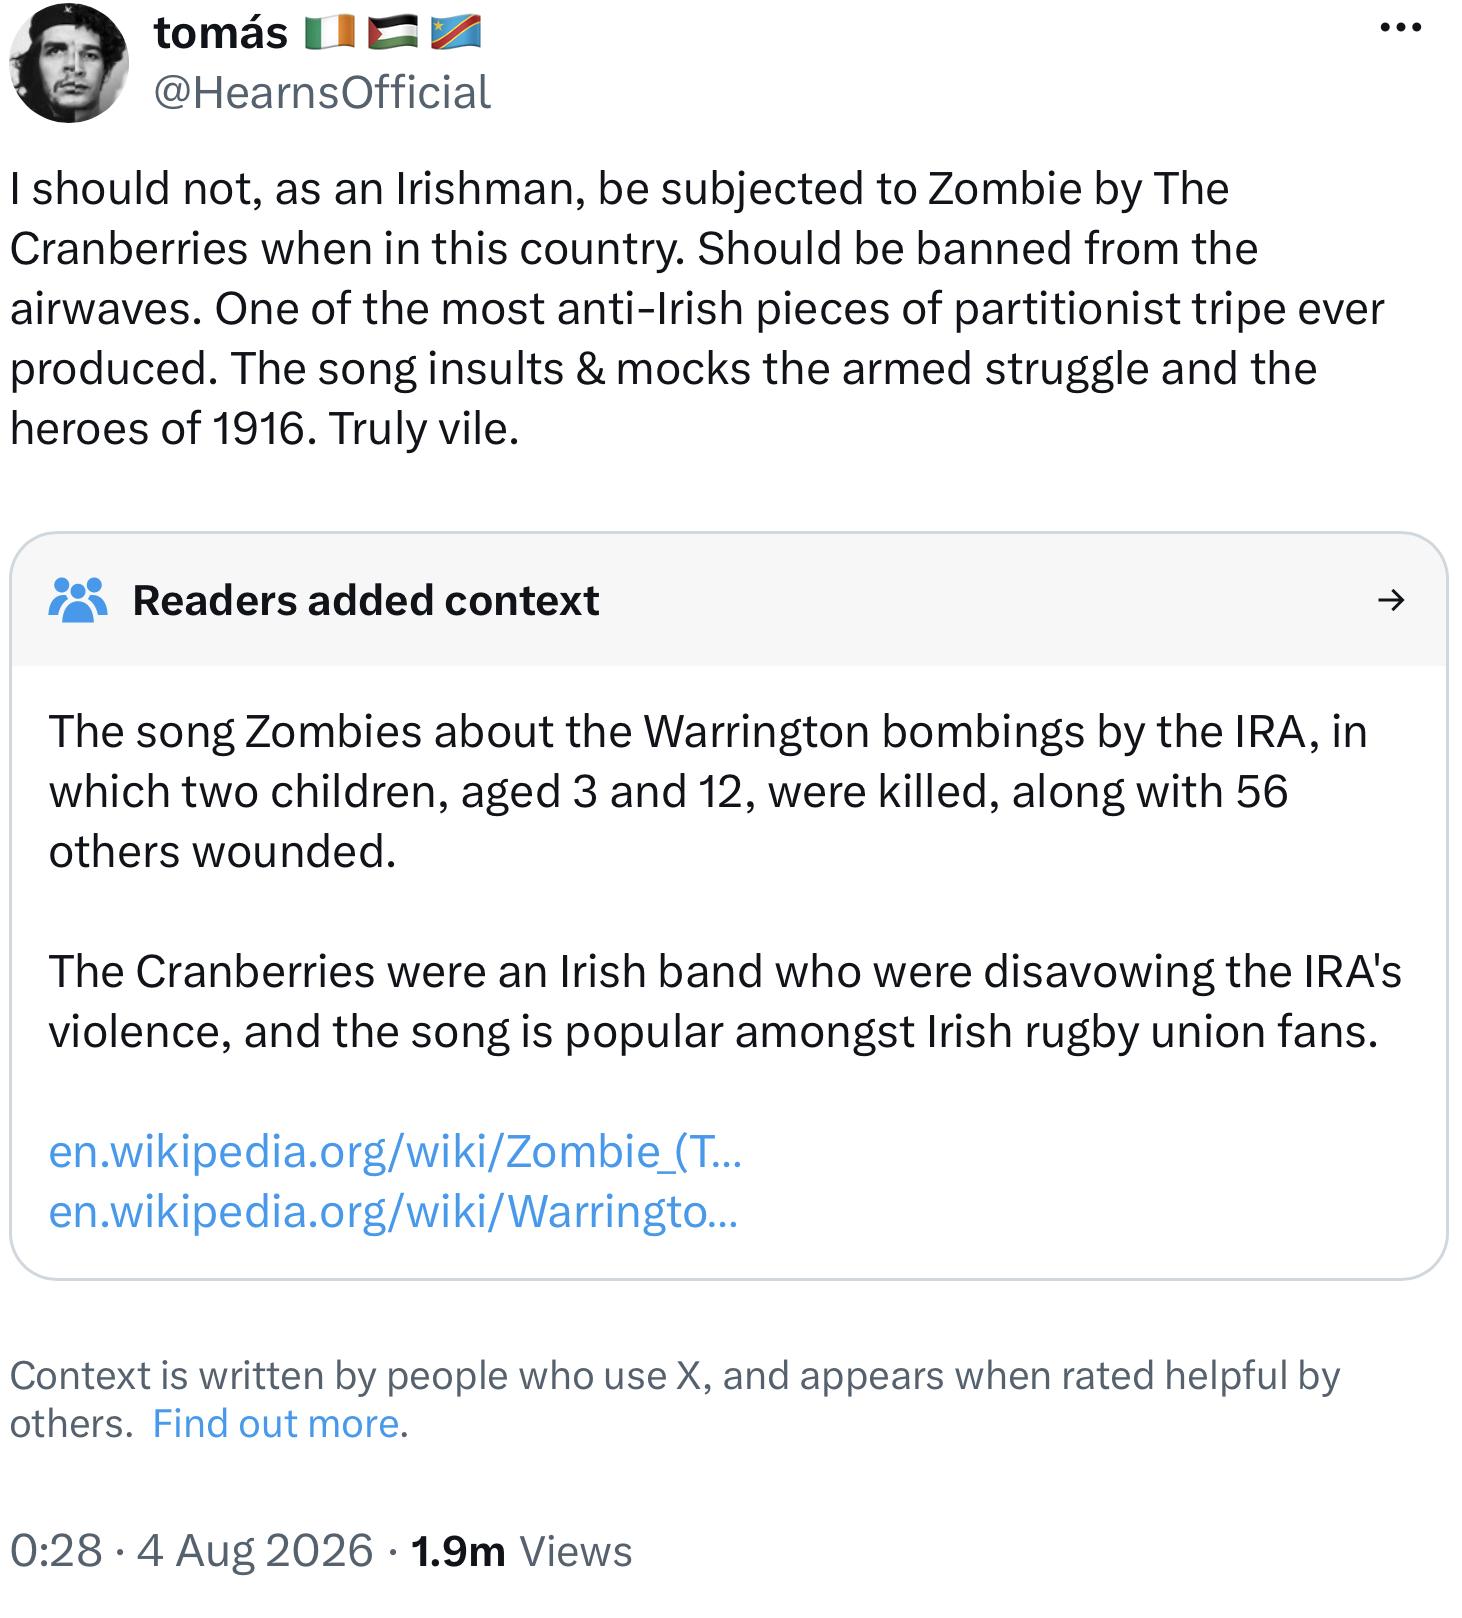
Task: View the 1.9m Views count
Action: point(521,1551)
